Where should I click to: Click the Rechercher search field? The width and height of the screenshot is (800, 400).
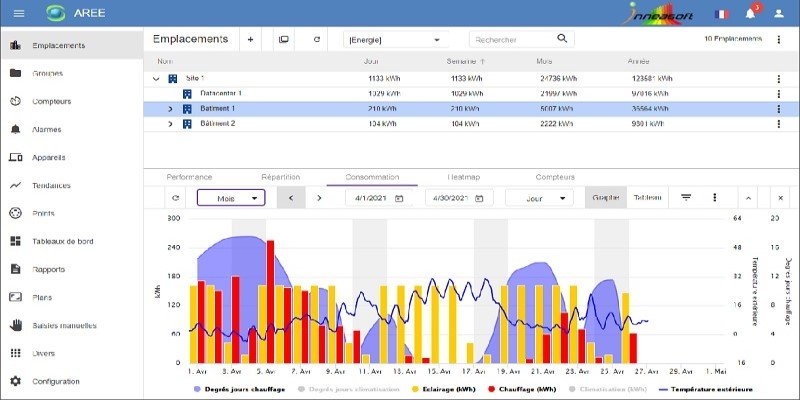pyautogui.click(x=510, y=39)
